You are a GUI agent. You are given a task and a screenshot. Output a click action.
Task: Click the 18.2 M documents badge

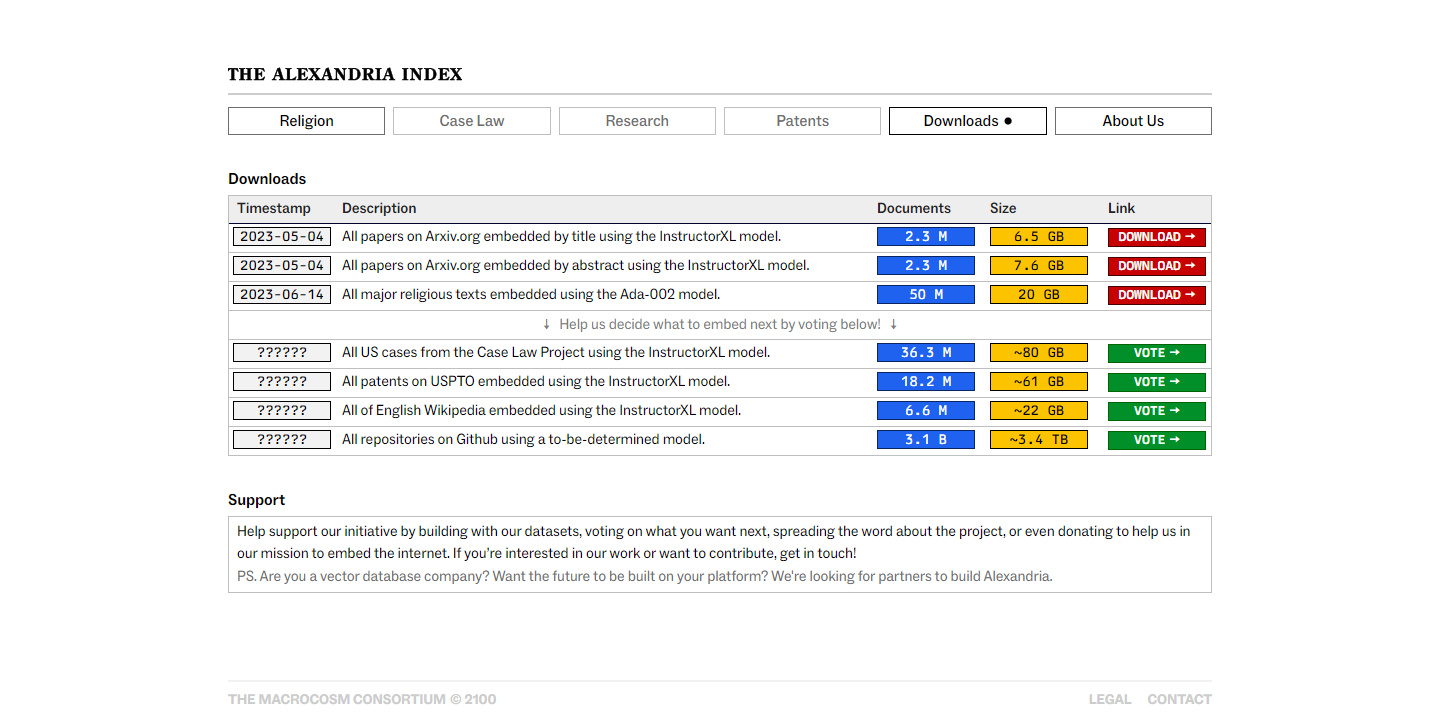[x=926, y=382]
